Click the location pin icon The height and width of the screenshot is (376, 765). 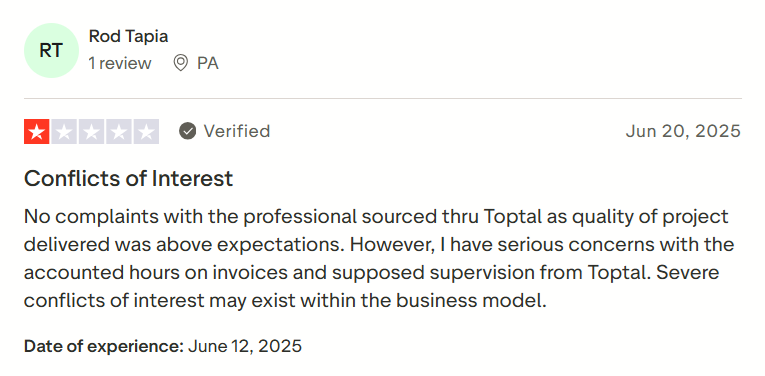(x=181, y=63)
